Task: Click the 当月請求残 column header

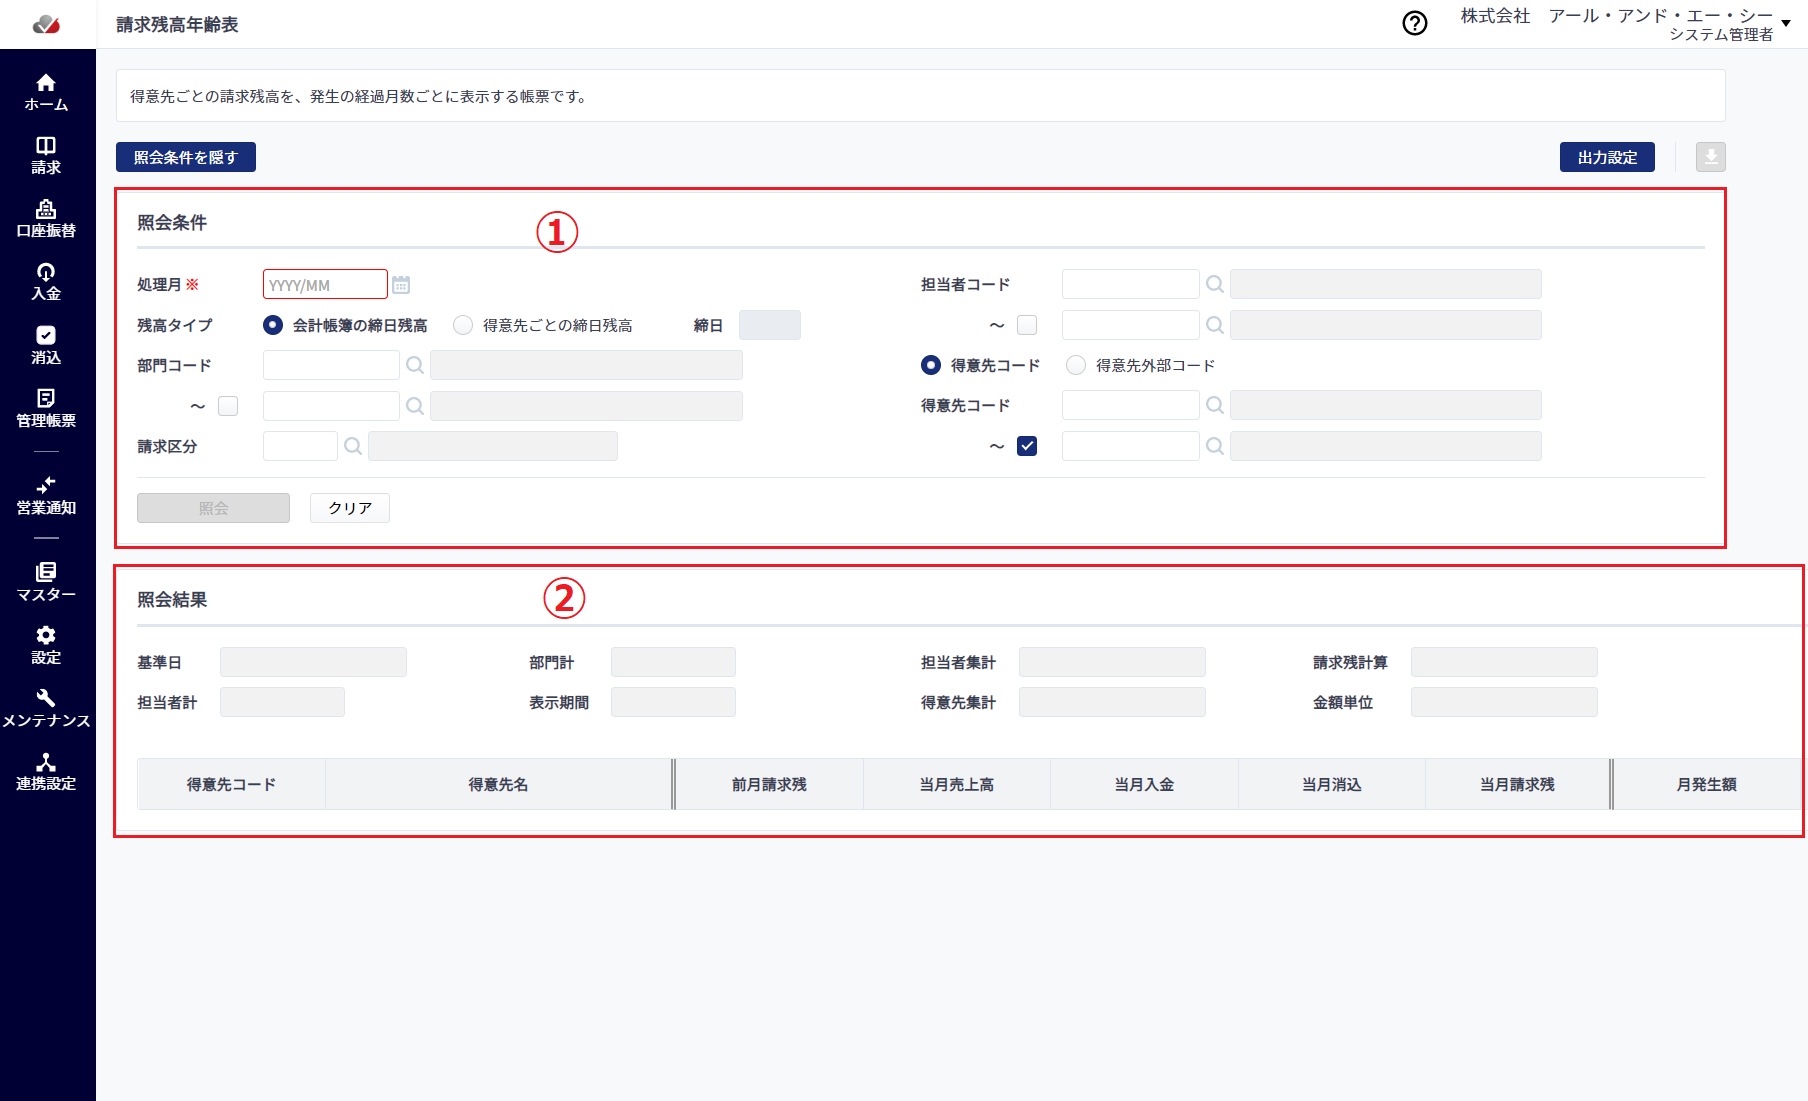Action: point(1518,784)
